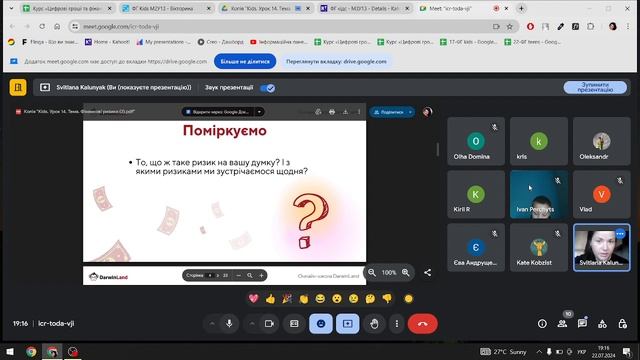Zoom in on the shared presentation
This screenshot has width=640, height=360.
[406, 272]
